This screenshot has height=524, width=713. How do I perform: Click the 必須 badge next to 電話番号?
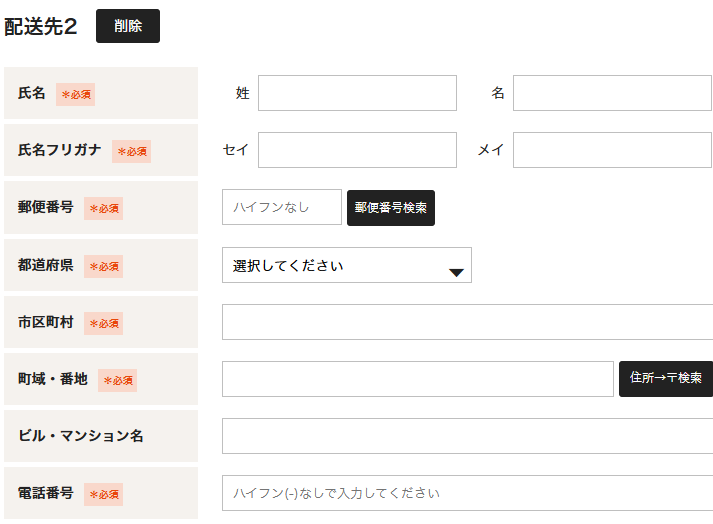(103, 494)
